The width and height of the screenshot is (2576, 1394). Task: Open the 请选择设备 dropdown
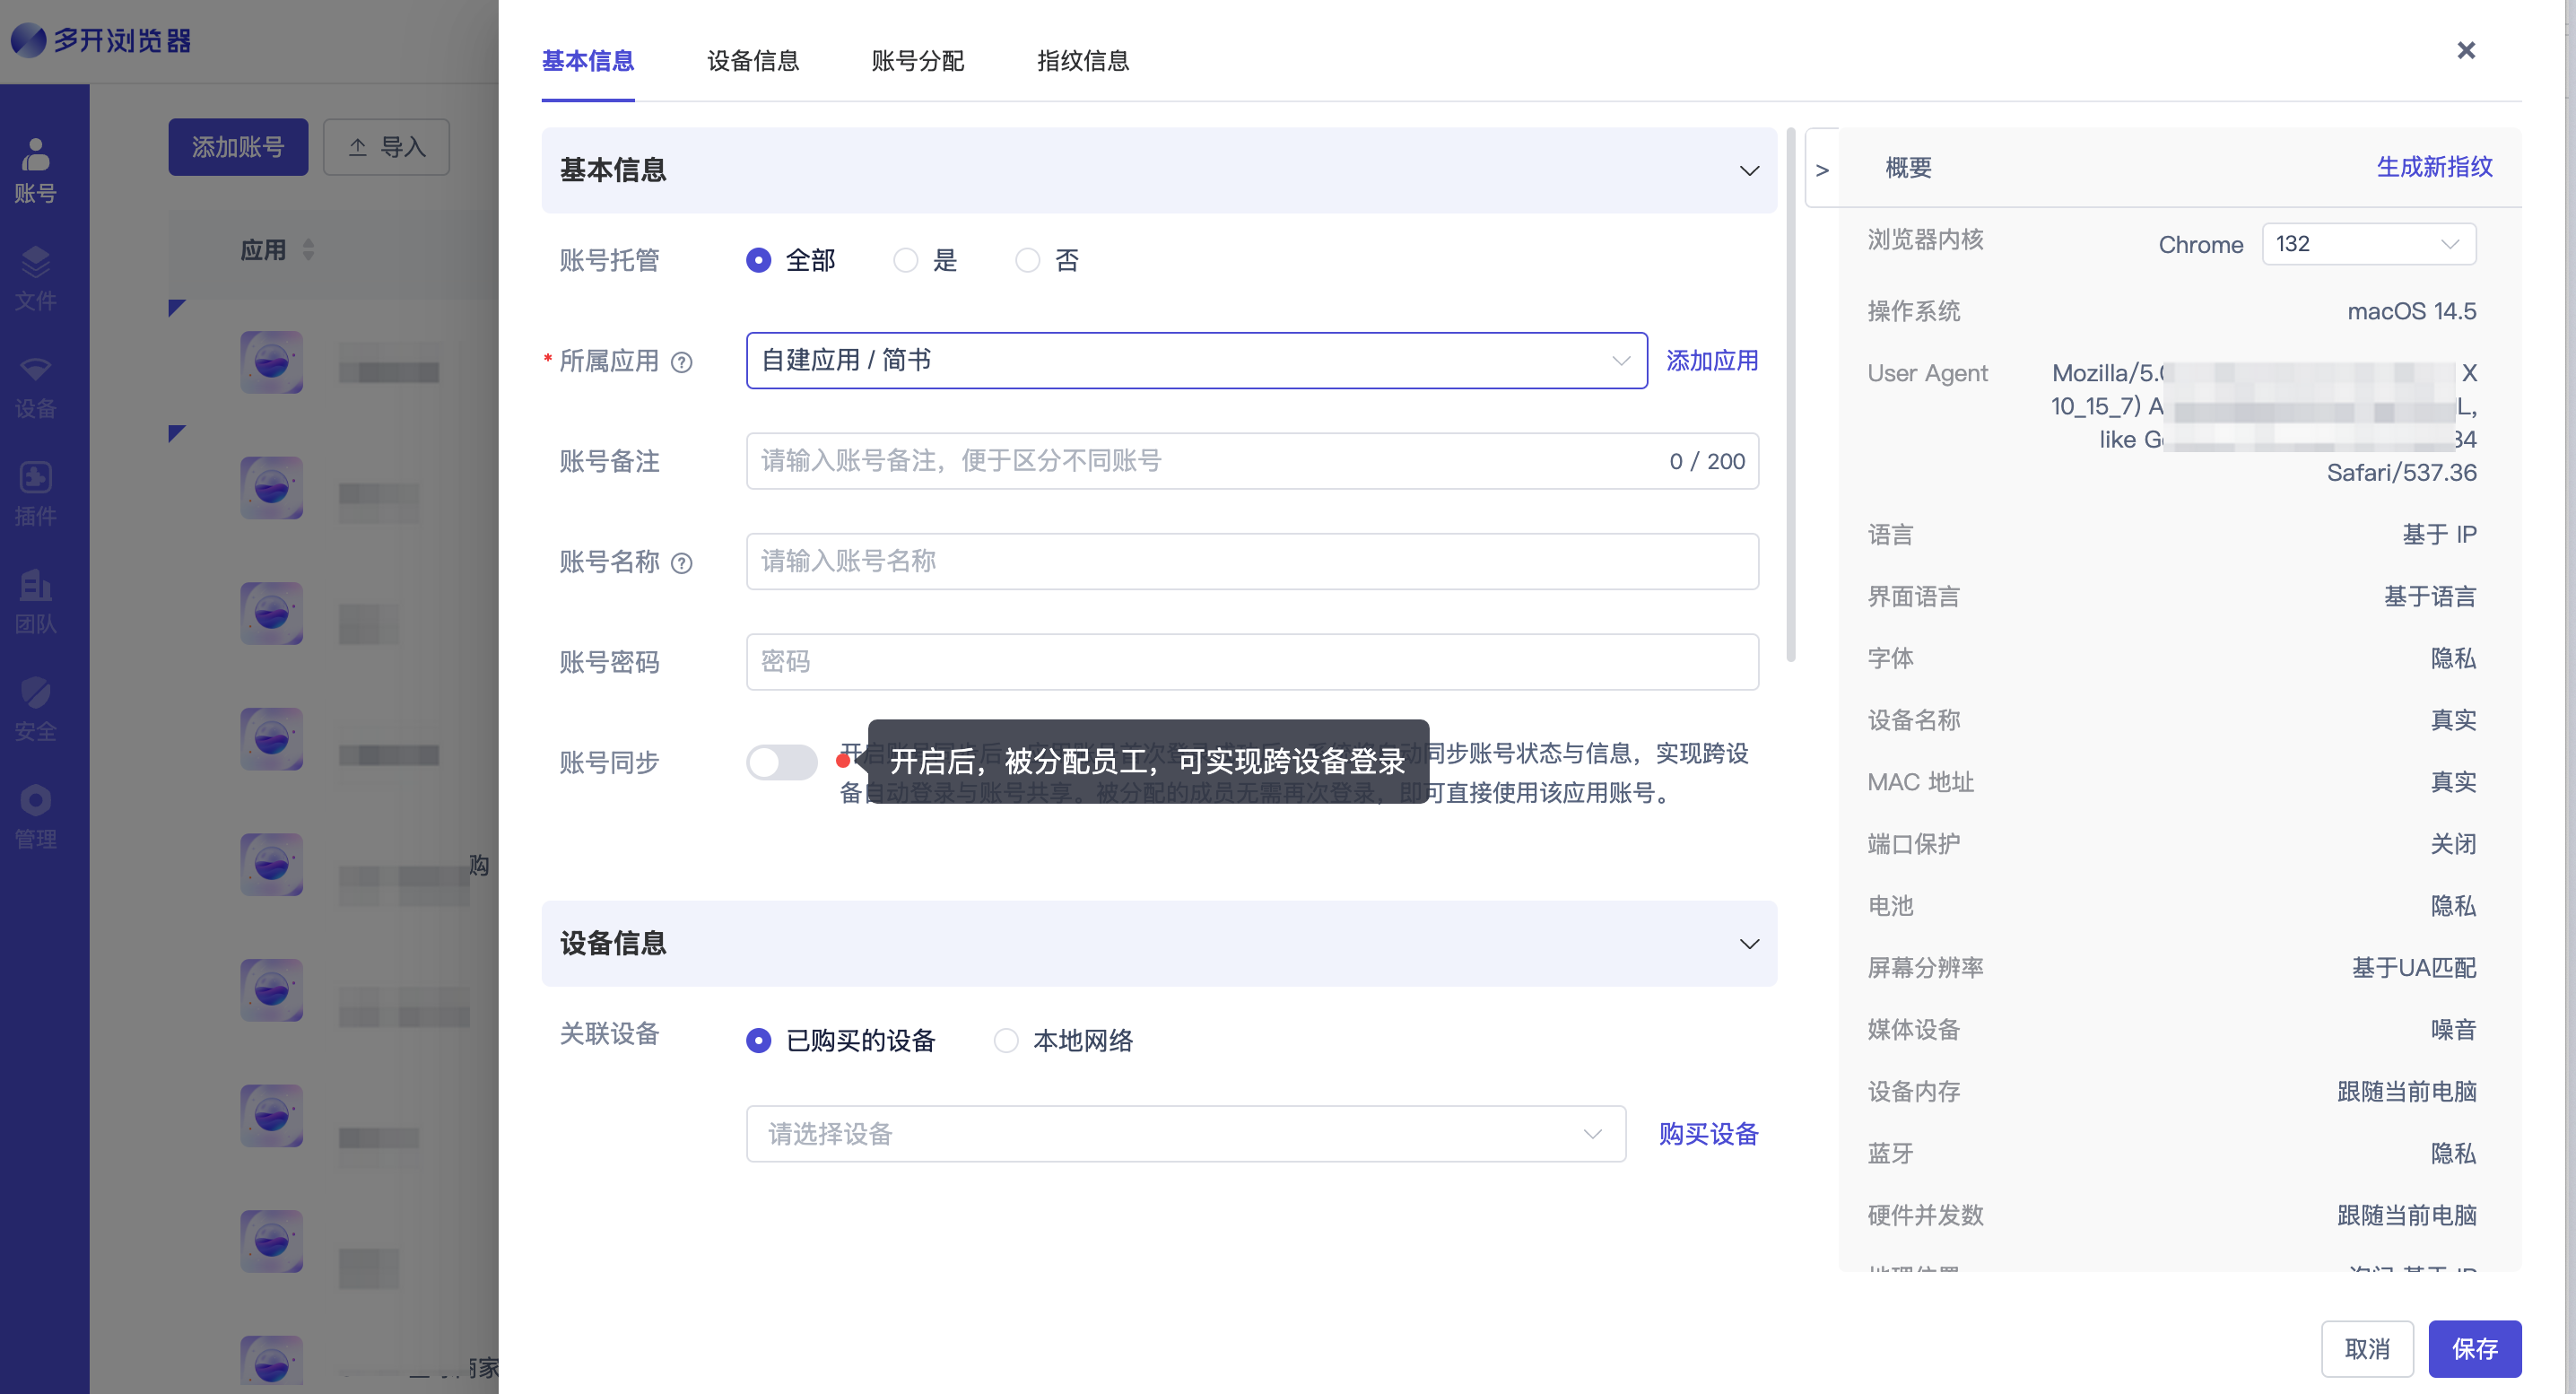click(1186, 1133)
